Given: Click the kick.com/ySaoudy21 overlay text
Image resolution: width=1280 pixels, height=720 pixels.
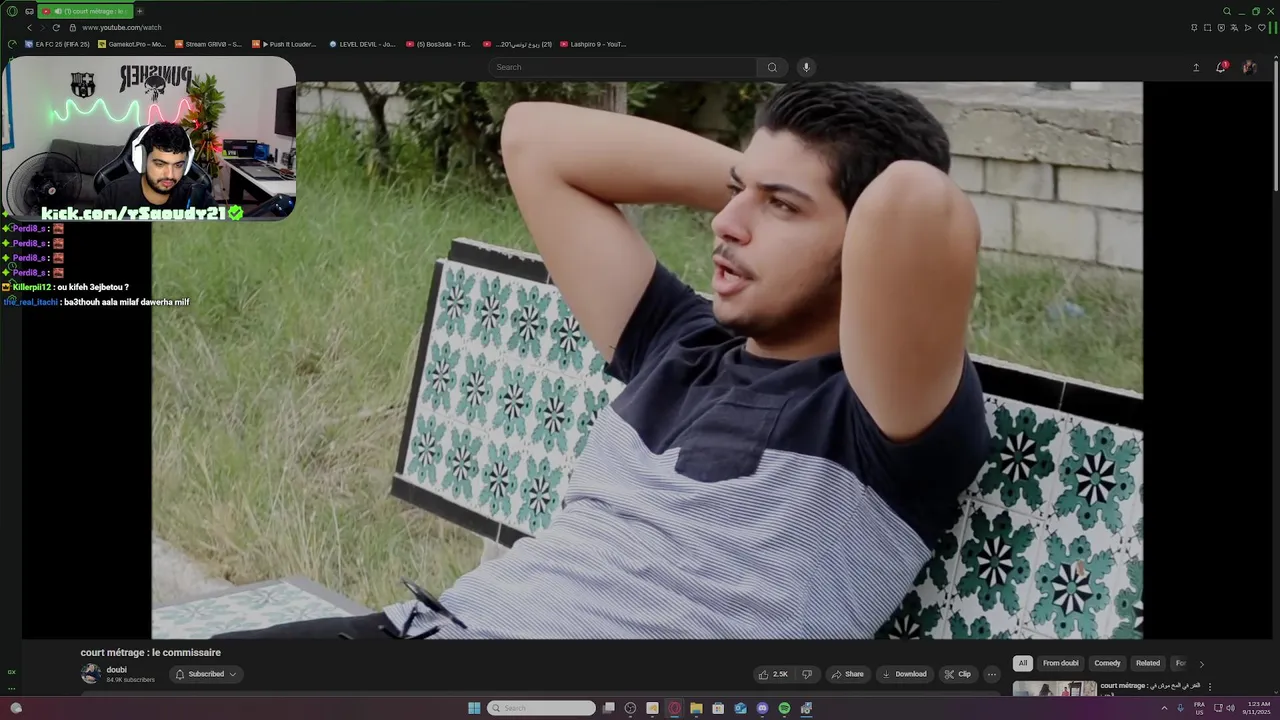Looking at the screenshot, I should (142, 213).
